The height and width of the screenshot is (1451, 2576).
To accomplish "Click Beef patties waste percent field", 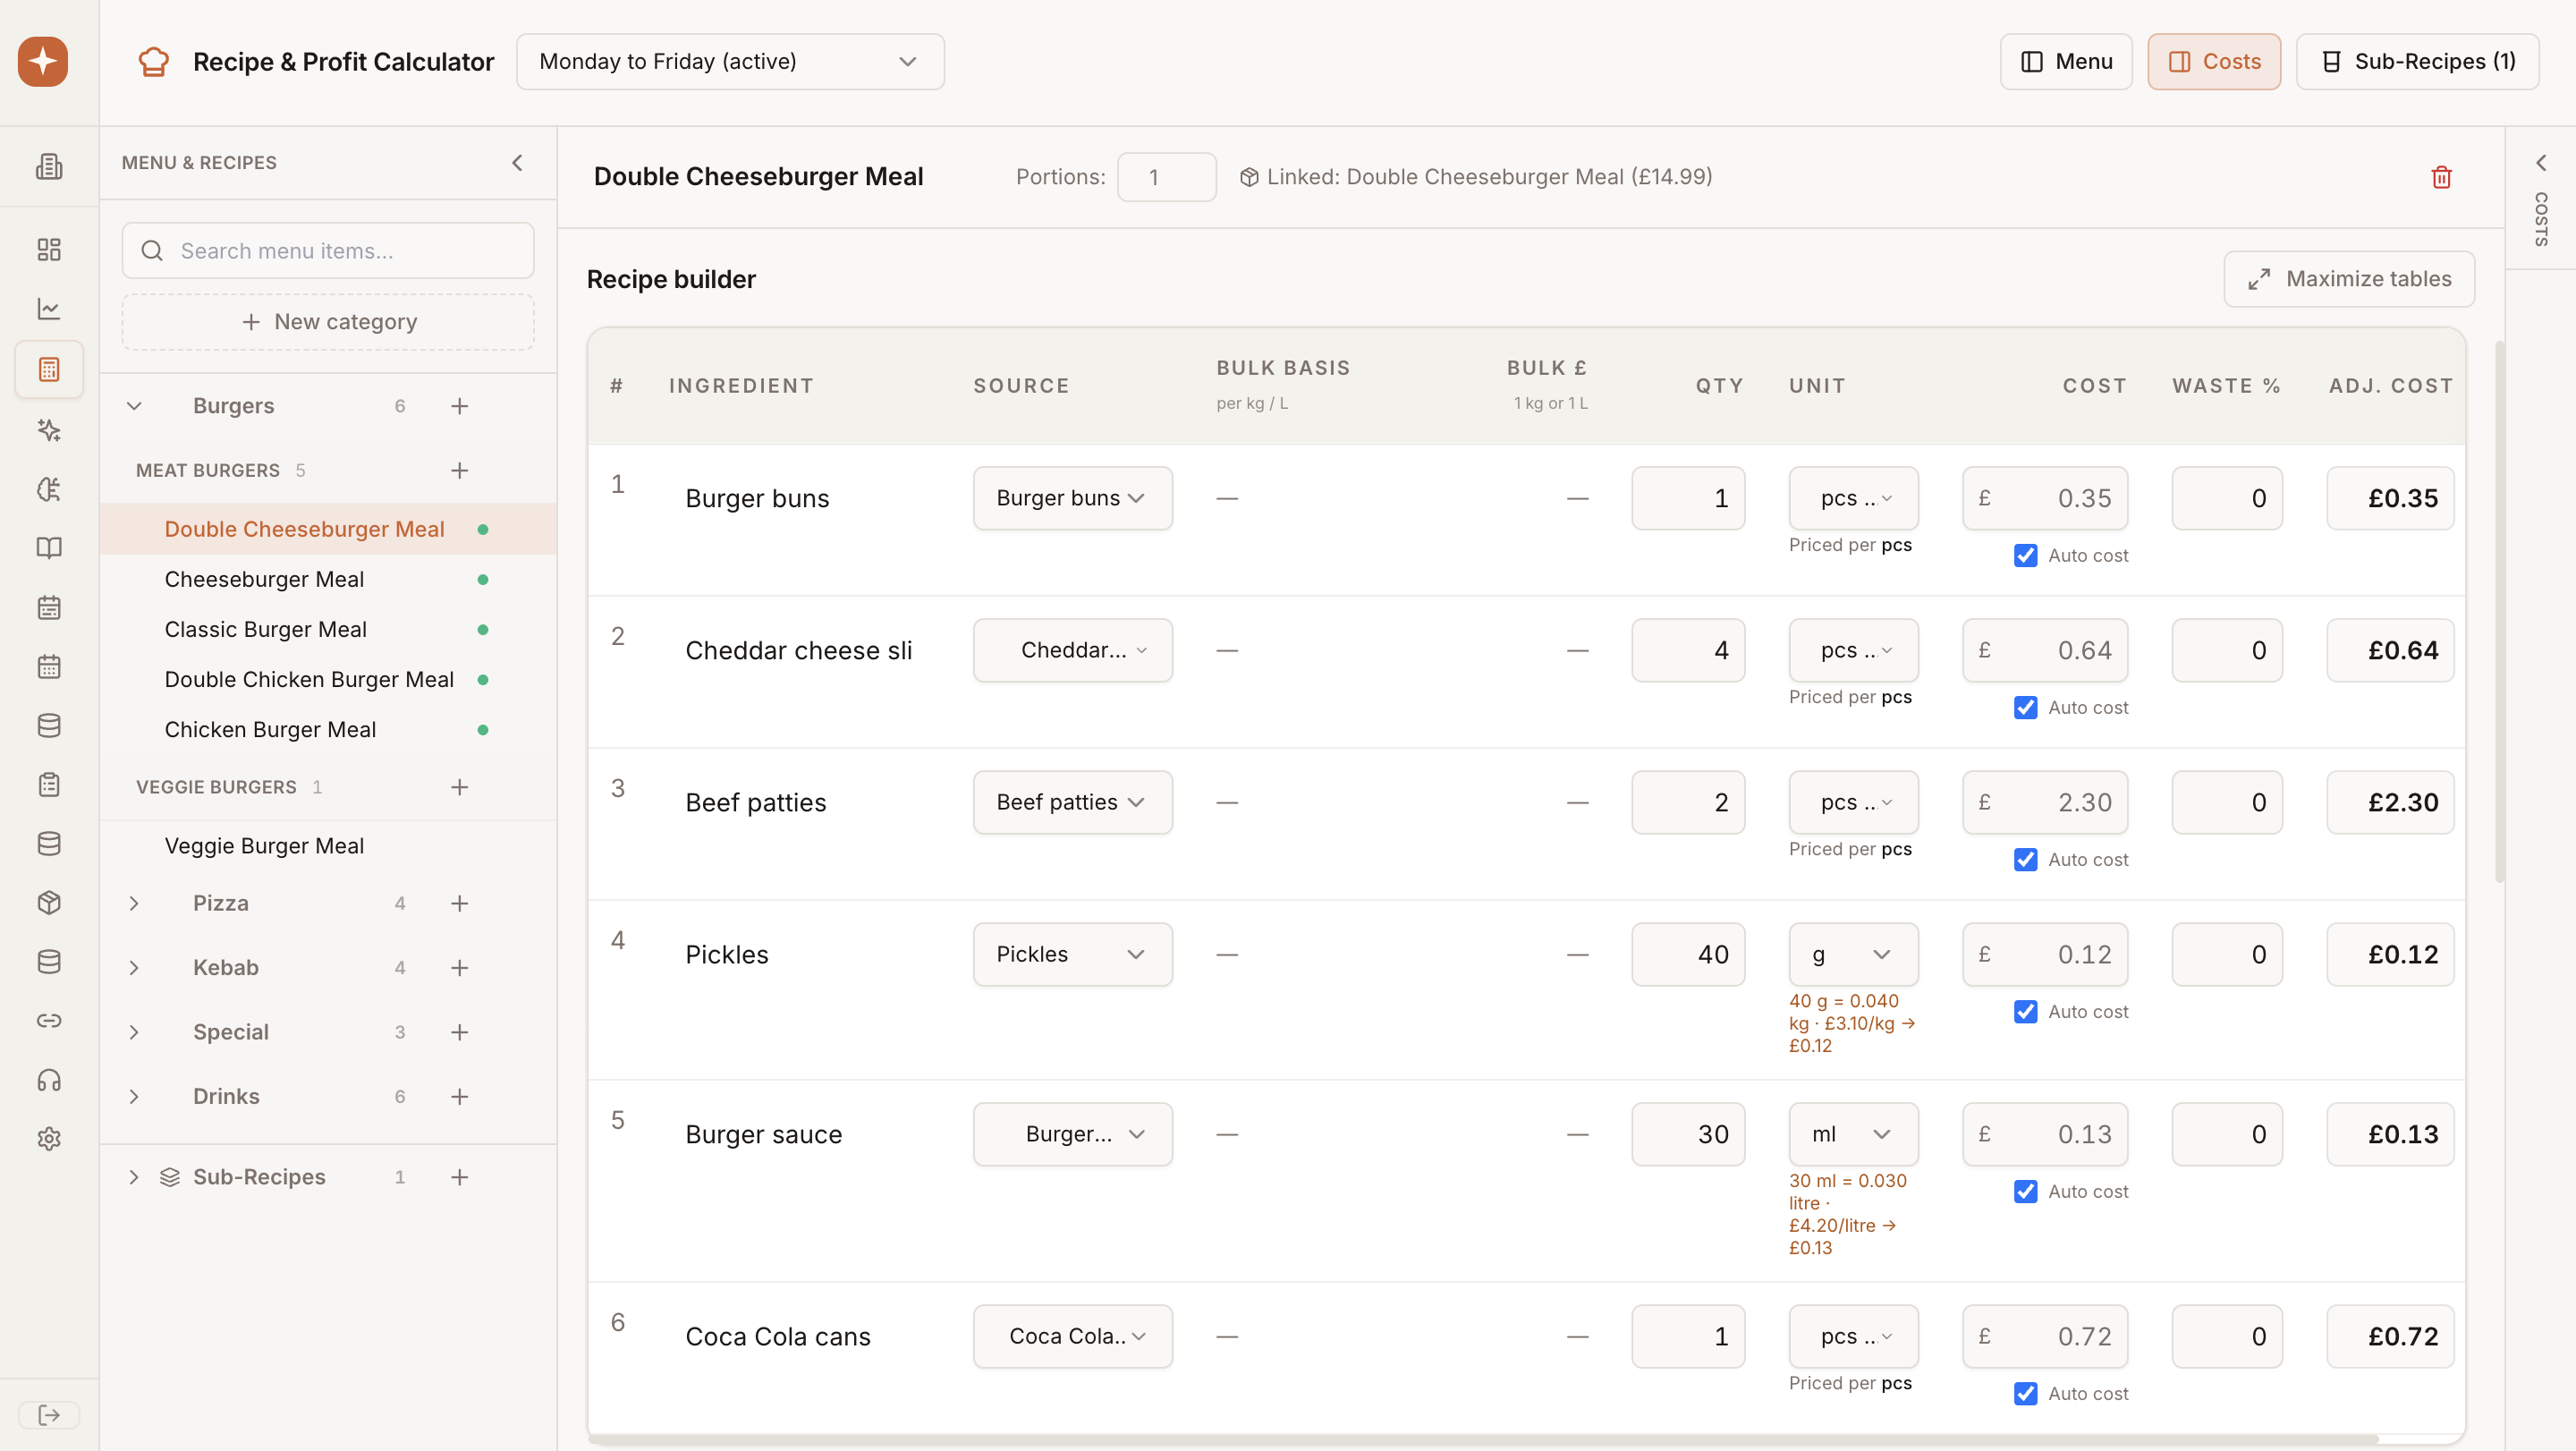I will pos(2227,802).
